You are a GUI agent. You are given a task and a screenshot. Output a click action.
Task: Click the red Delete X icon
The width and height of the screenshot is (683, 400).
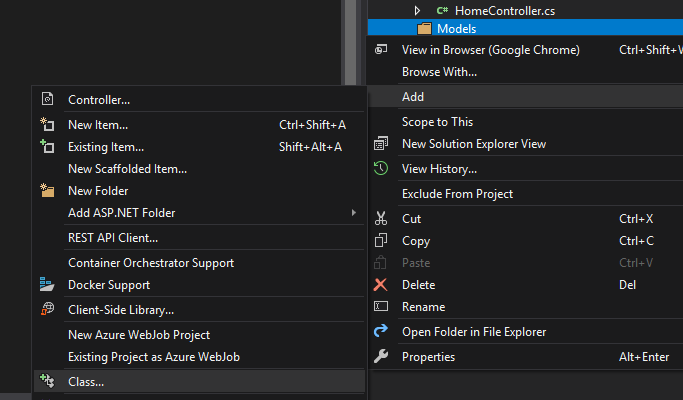pyautogui.click(x=380, y=285)
